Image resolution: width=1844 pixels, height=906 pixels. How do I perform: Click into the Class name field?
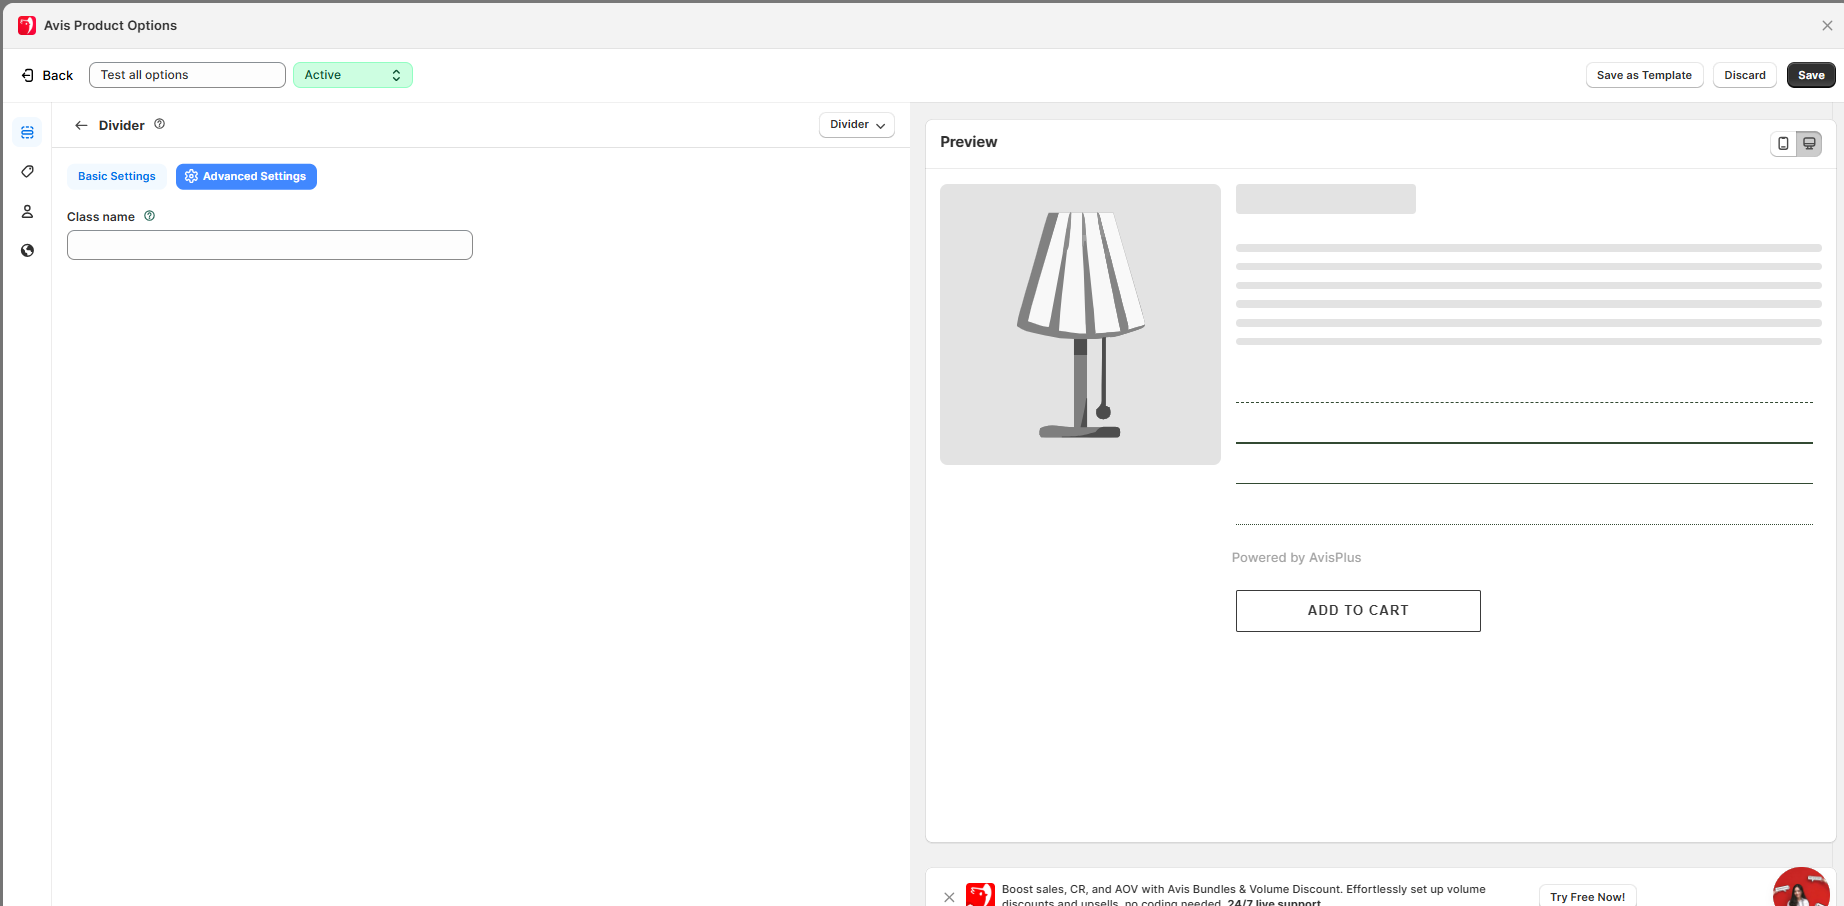click(269, 245)
